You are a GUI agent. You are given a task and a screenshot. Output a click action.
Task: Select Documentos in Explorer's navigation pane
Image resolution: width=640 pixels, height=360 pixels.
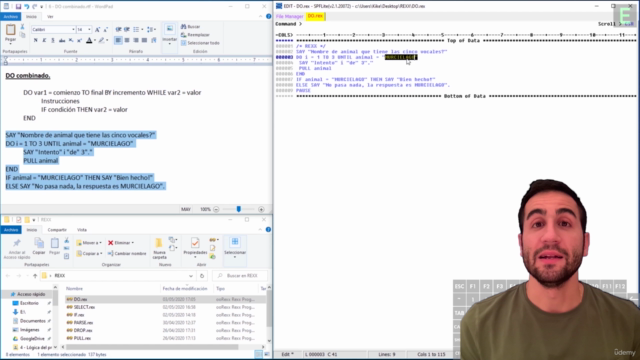[32, 321]
